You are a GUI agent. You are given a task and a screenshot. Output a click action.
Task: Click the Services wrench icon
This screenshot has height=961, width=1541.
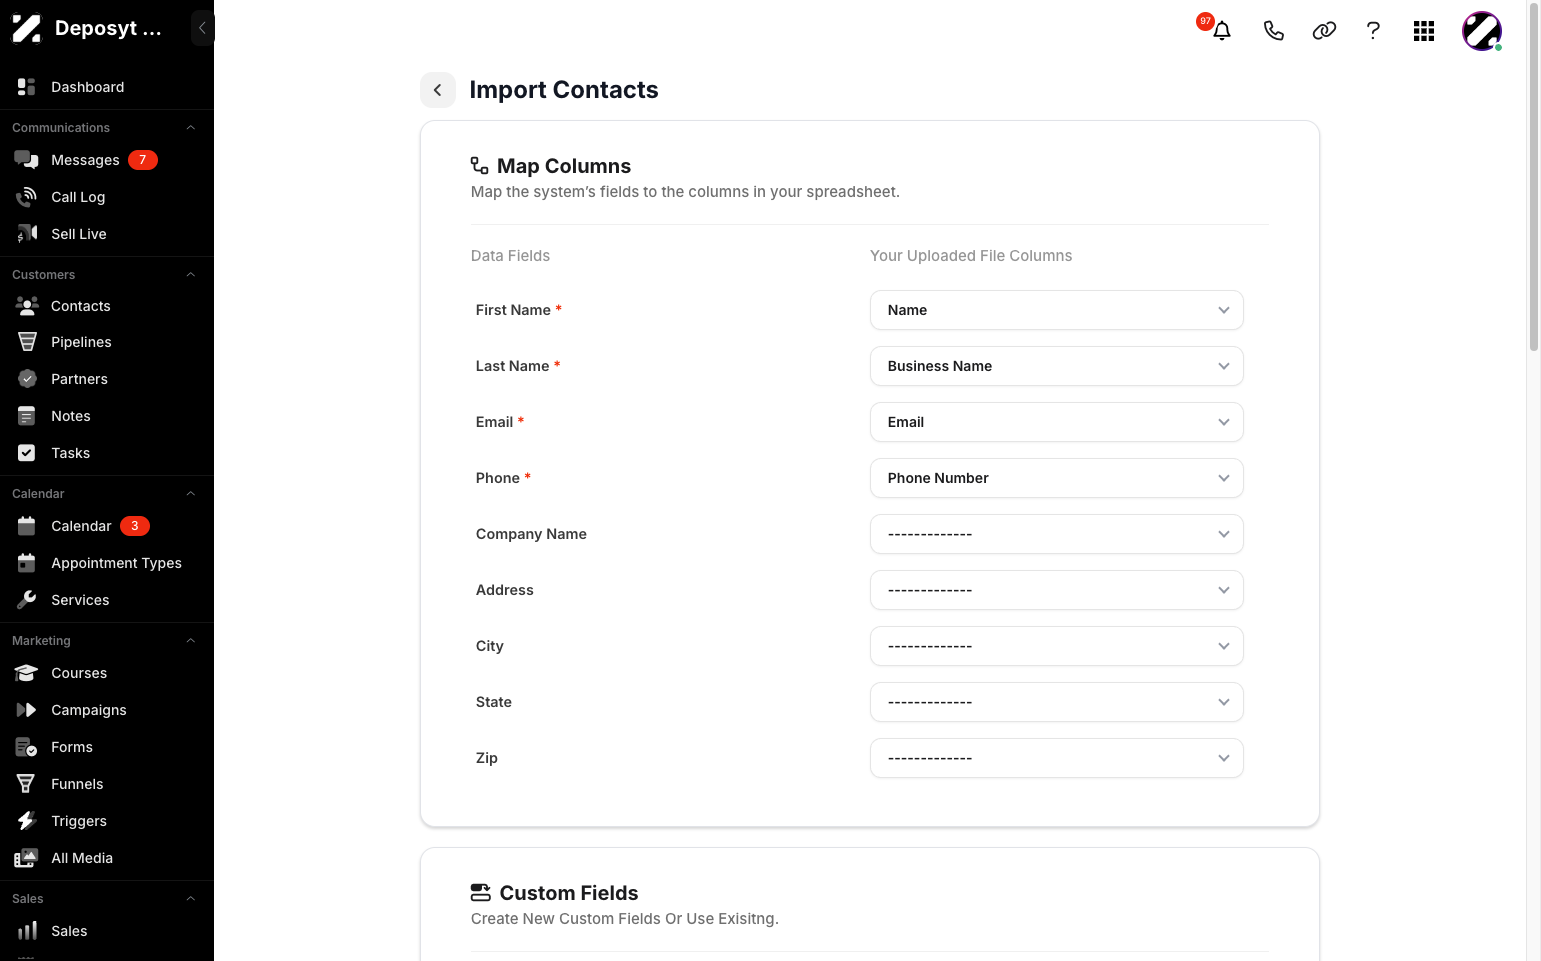[x=27, y=600]
